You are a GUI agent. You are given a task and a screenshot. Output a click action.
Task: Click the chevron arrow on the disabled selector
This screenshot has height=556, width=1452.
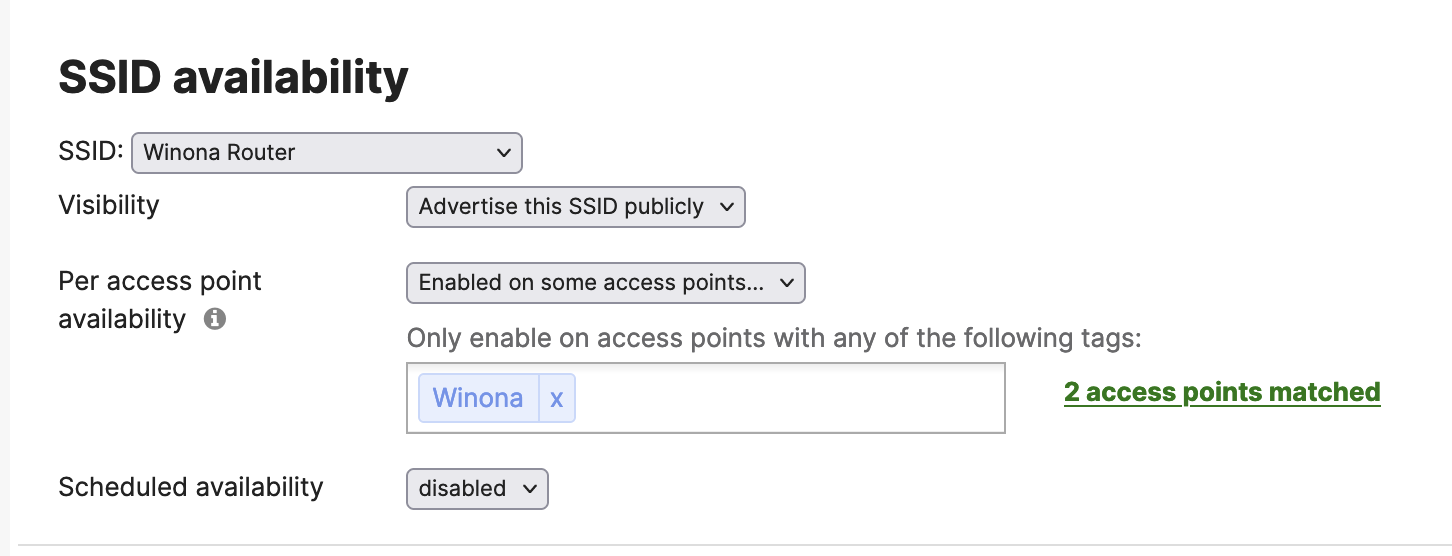click(x=530, y=489)
